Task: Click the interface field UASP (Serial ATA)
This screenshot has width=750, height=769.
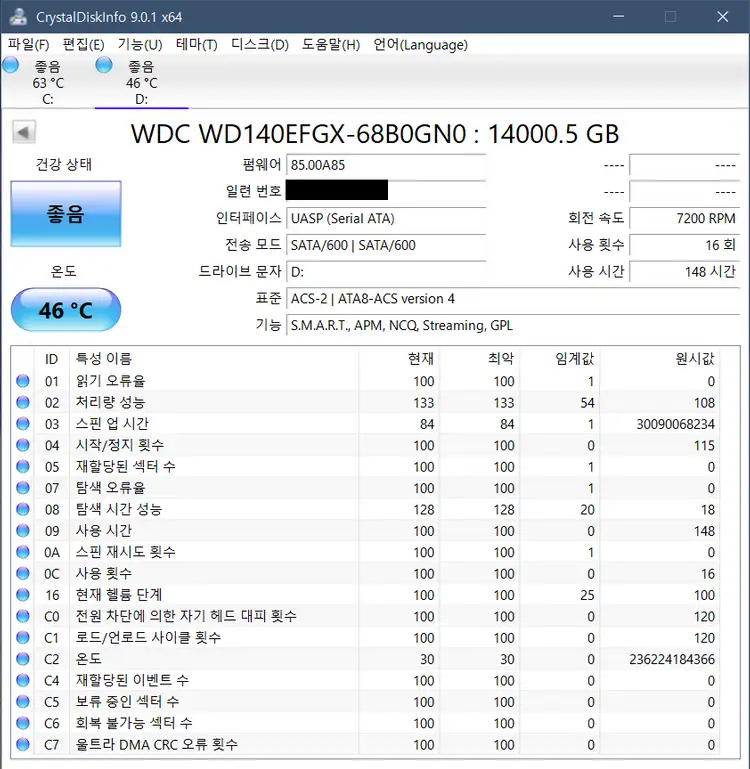Action: coord(386,218)
